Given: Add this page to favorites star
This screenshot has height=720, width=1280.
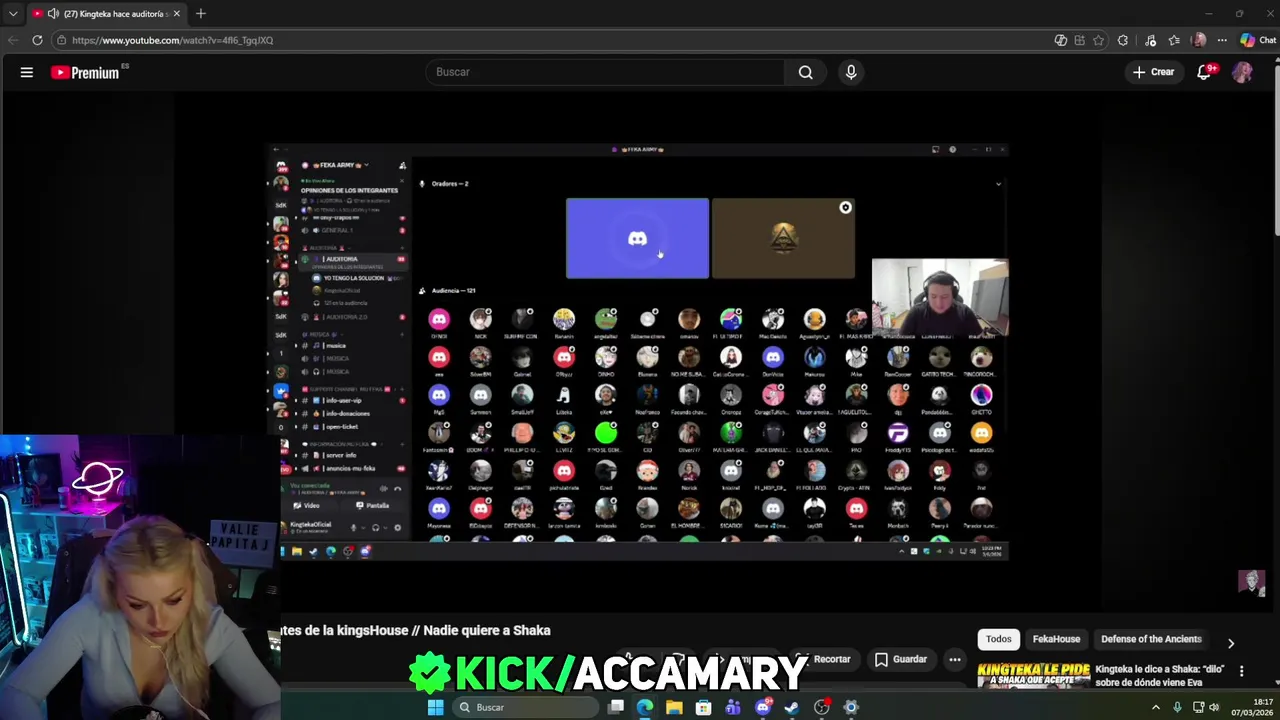Looking at the screenshot, I should coord(1098,40).
